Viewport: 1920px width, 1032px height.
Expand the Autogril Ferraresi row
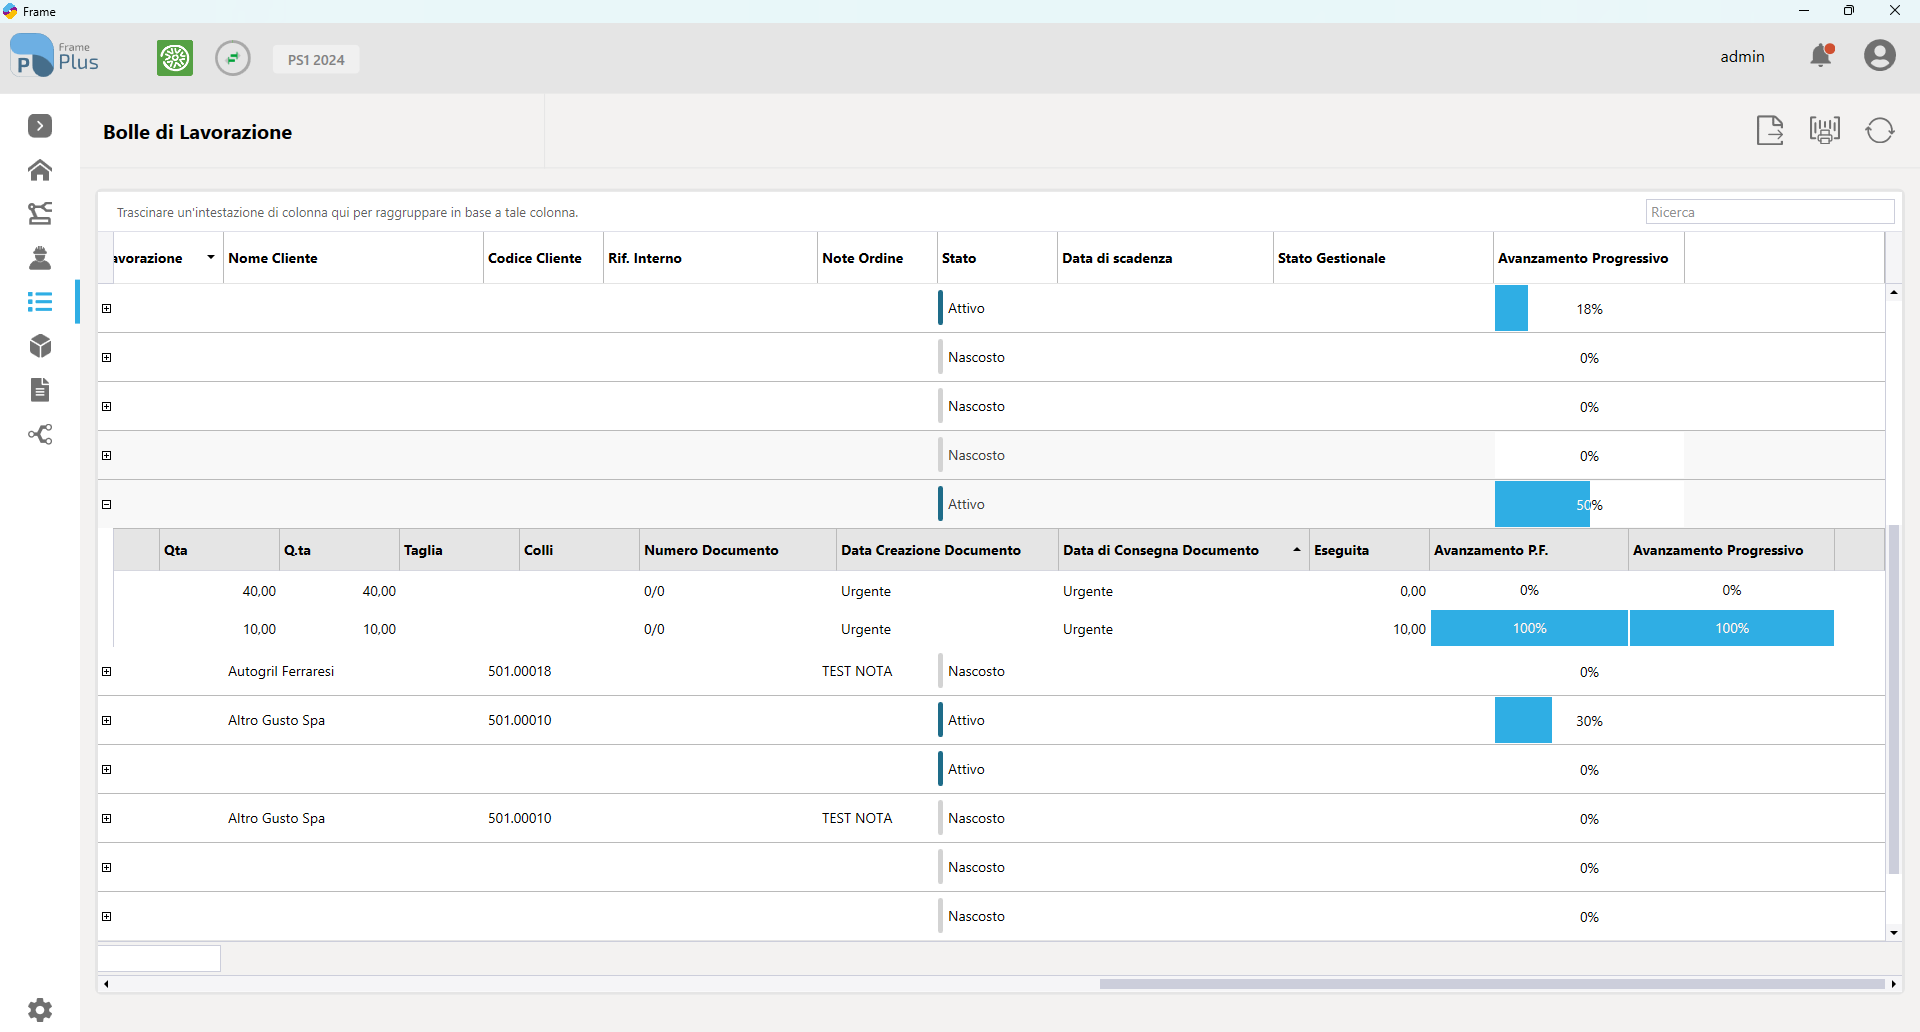pos(106,672)
